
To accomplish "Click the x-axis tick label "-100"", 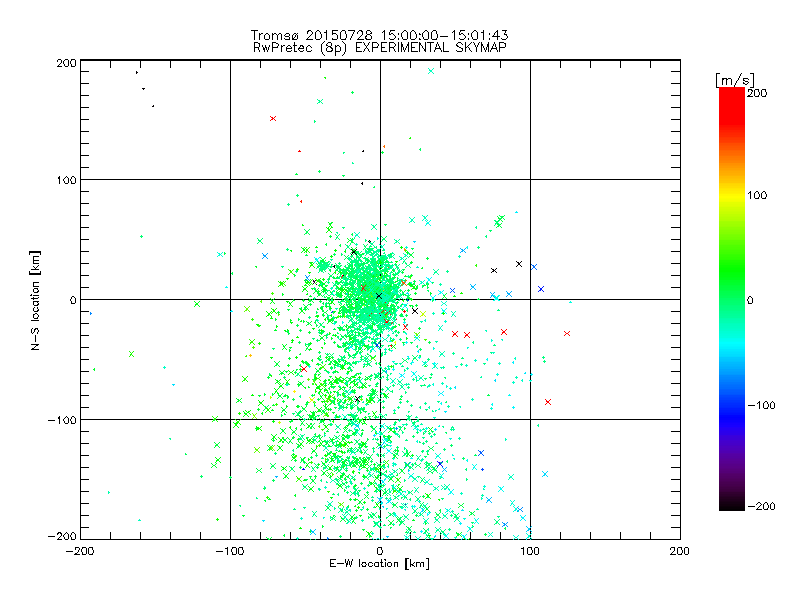I will (230, 551).
